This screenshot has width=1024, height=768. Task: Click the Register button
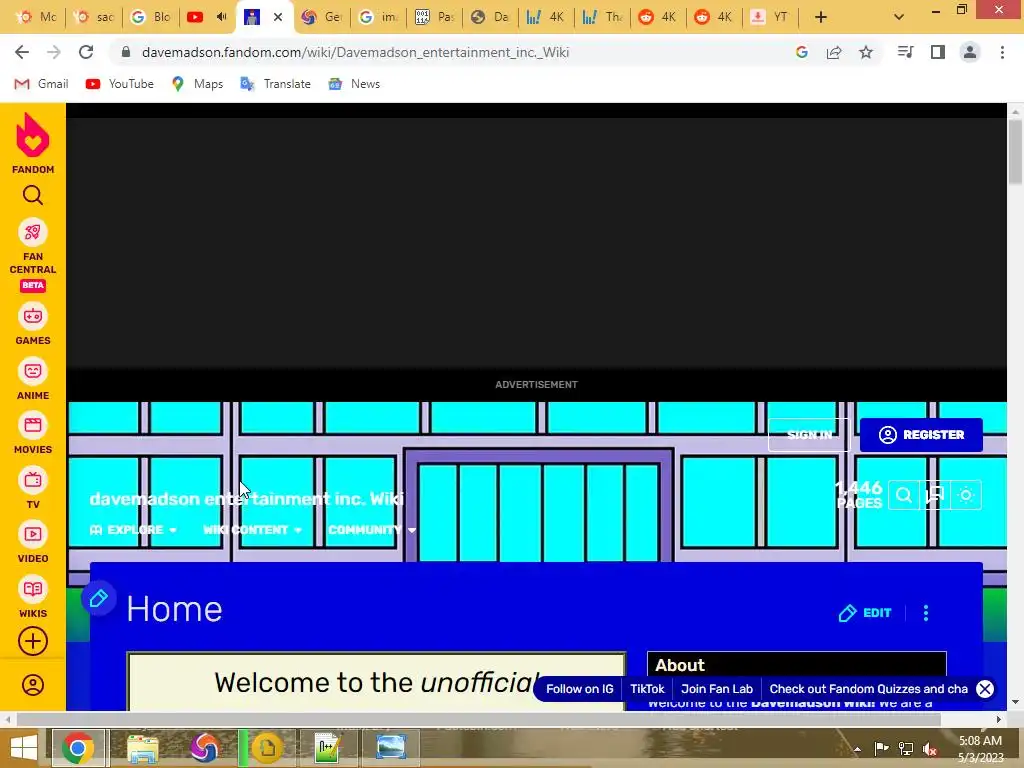pos(921,435)
